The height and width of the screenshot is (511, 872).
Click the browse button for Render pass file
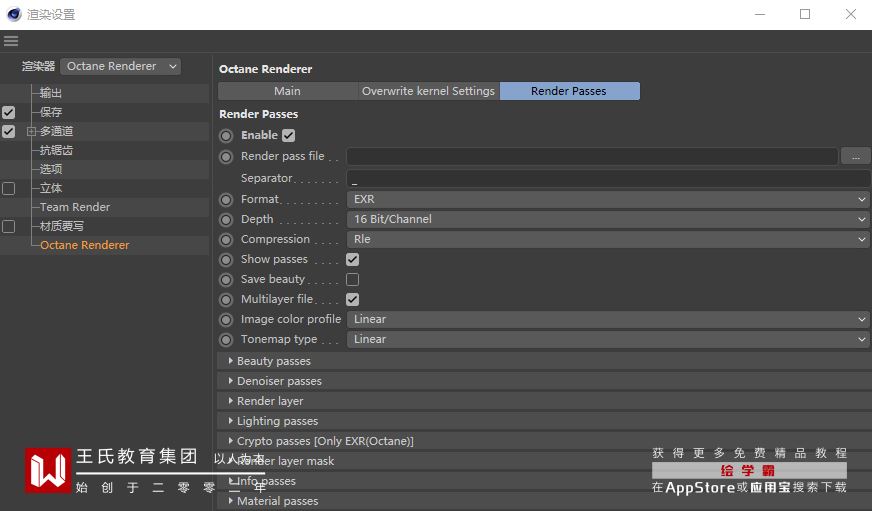click(855, 156)
